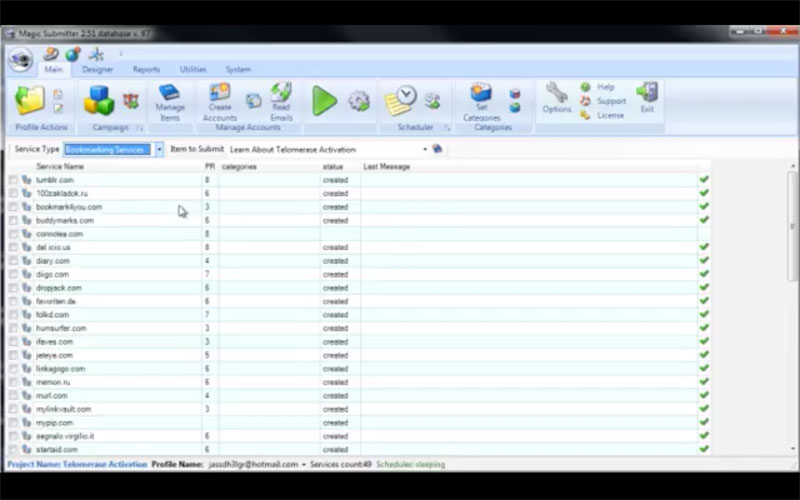800x500 pixels.
Task: Open quick access toolbar customize arrow
Action: point(121,54)
